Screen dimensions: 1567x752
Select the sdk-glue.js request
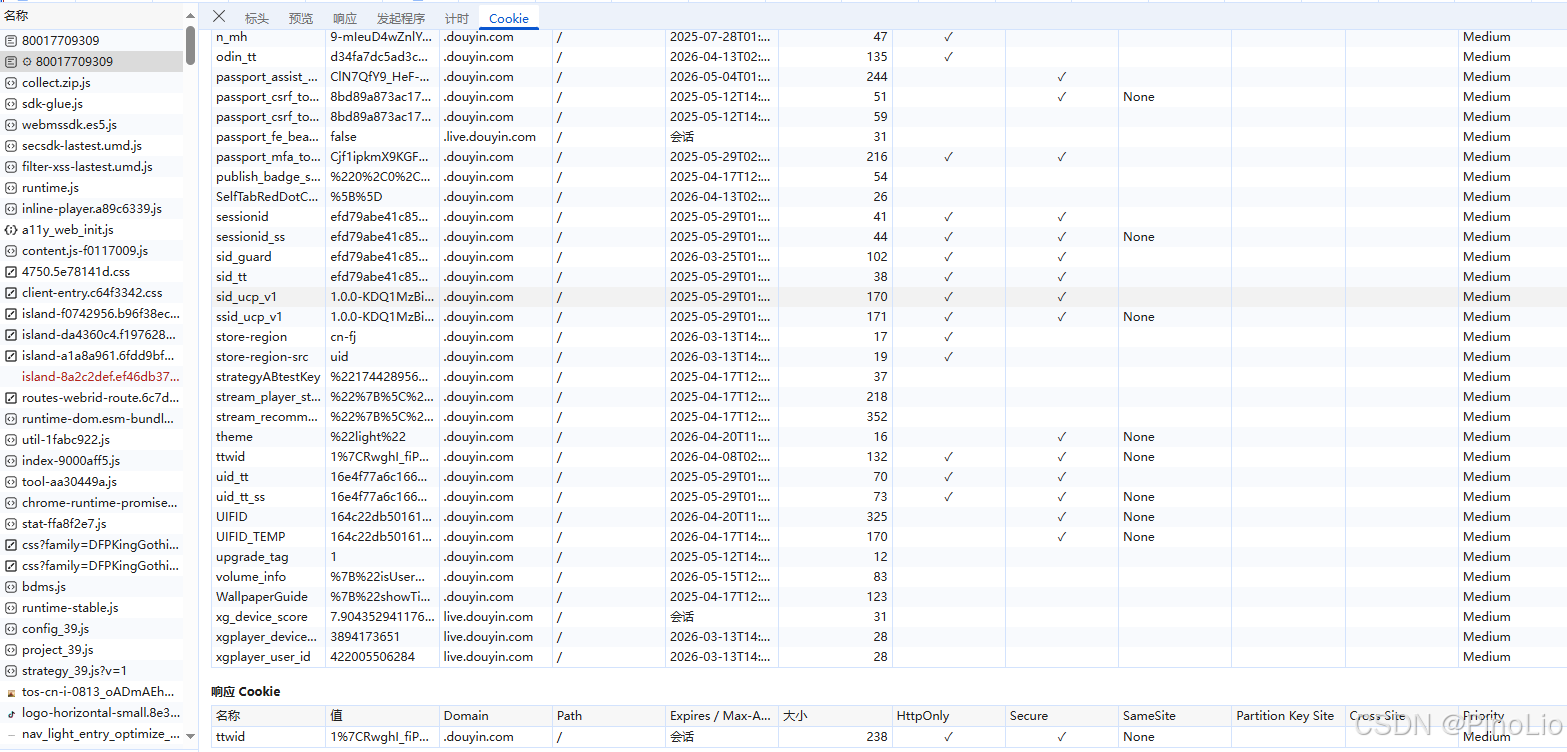click(92, 104)
